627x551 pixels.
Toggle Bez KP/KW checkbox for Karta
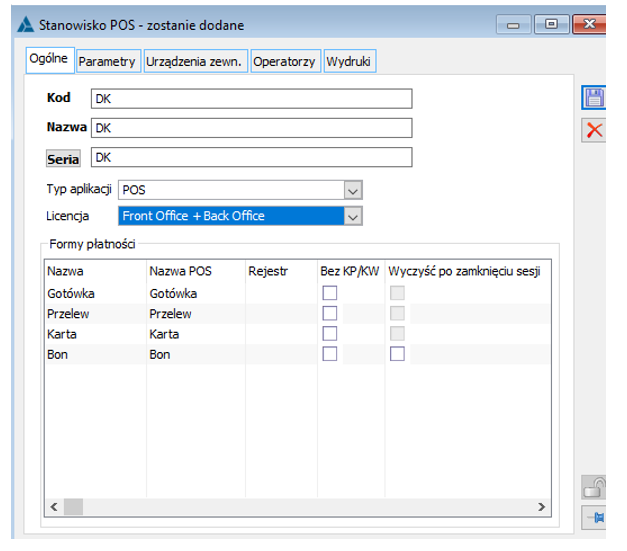tap(329, 333)
